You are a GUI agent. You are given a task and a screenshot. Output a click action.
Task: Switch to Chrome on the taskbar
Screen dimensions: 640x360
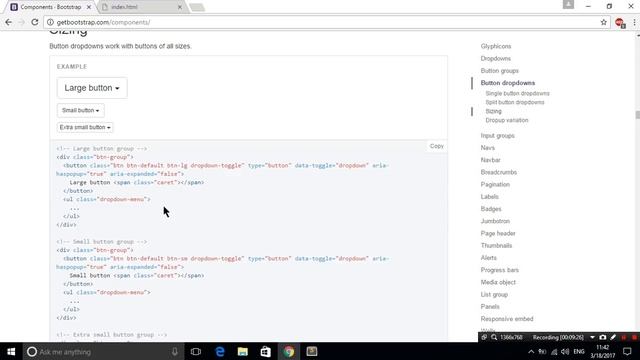289,351
